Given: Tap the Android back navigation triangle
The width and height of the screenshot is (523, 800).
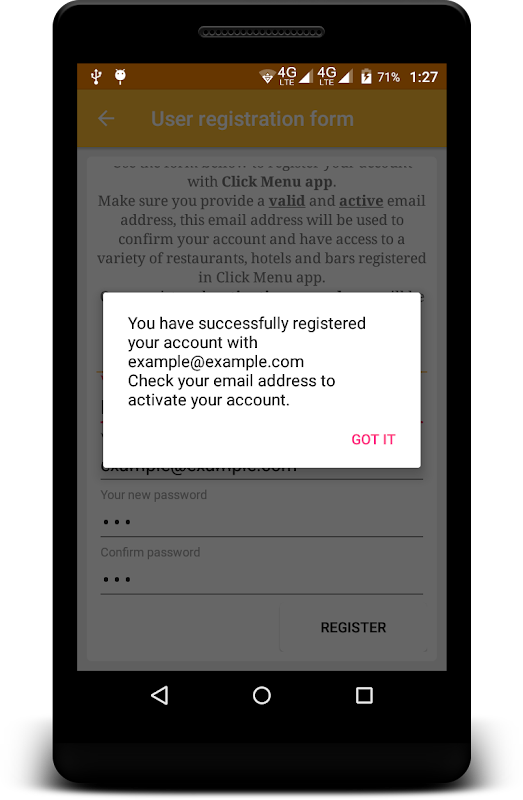Looking at the screenshot, I should coord(160,695).
